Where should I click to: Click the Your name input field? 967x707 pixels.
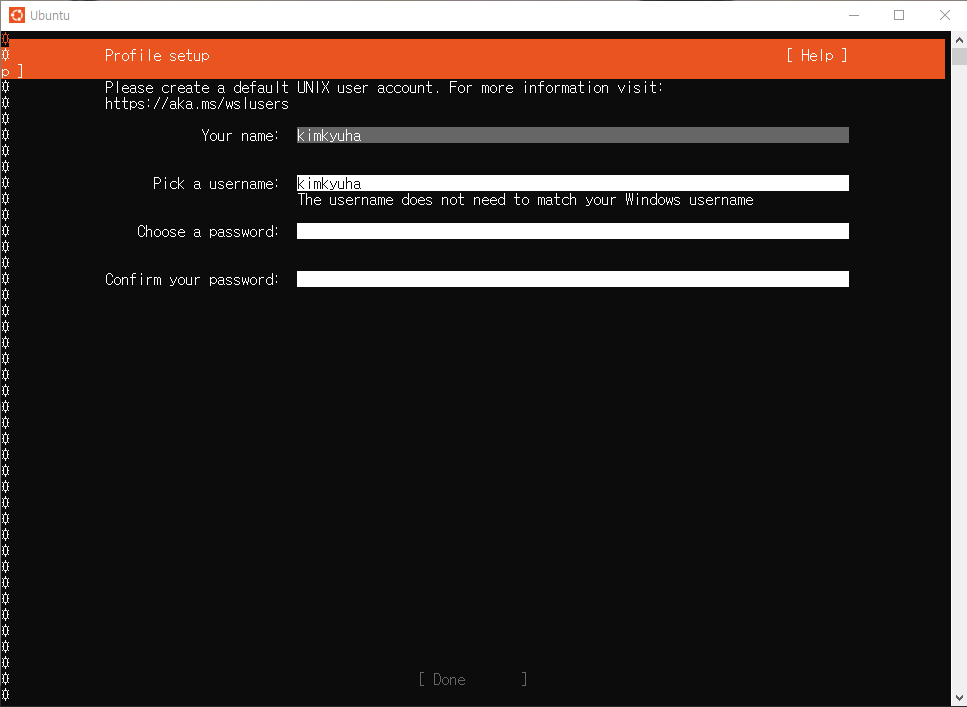tap(572, 135)
